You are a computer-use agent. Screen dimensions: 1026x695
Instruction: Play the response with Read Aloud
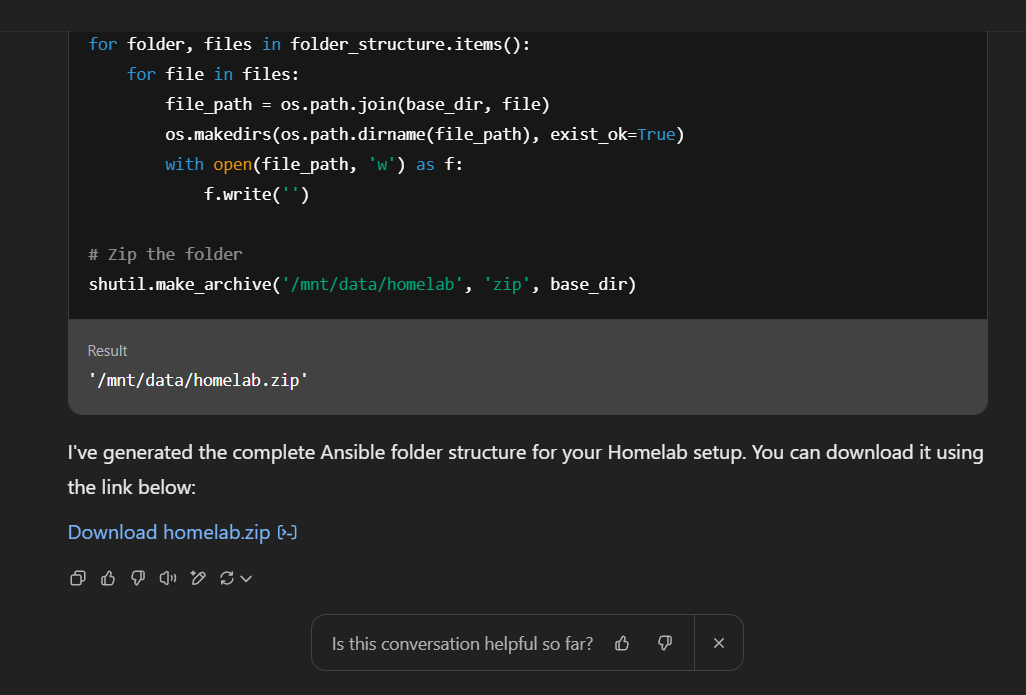pyautogui.click(x=168, y=578)
